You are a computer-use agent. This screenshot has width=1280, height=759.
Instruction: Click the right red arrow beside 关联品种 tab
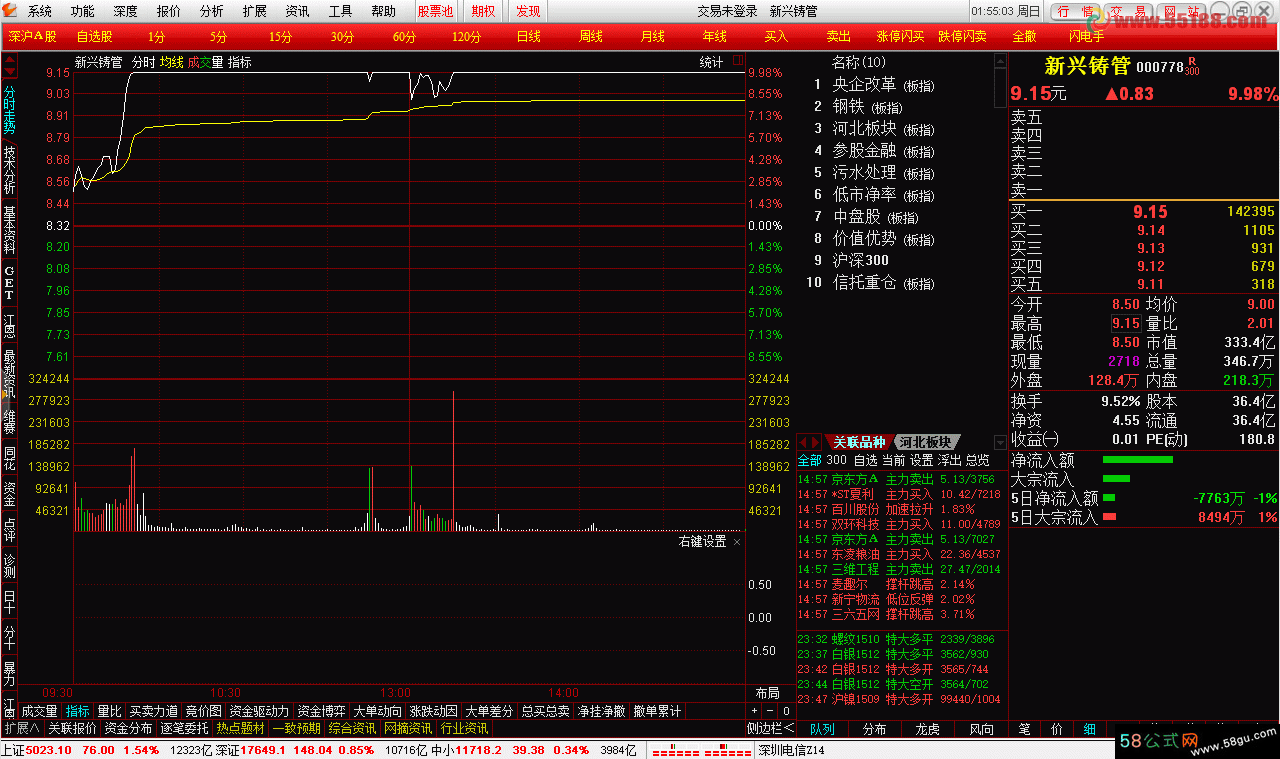coord(816,442)
